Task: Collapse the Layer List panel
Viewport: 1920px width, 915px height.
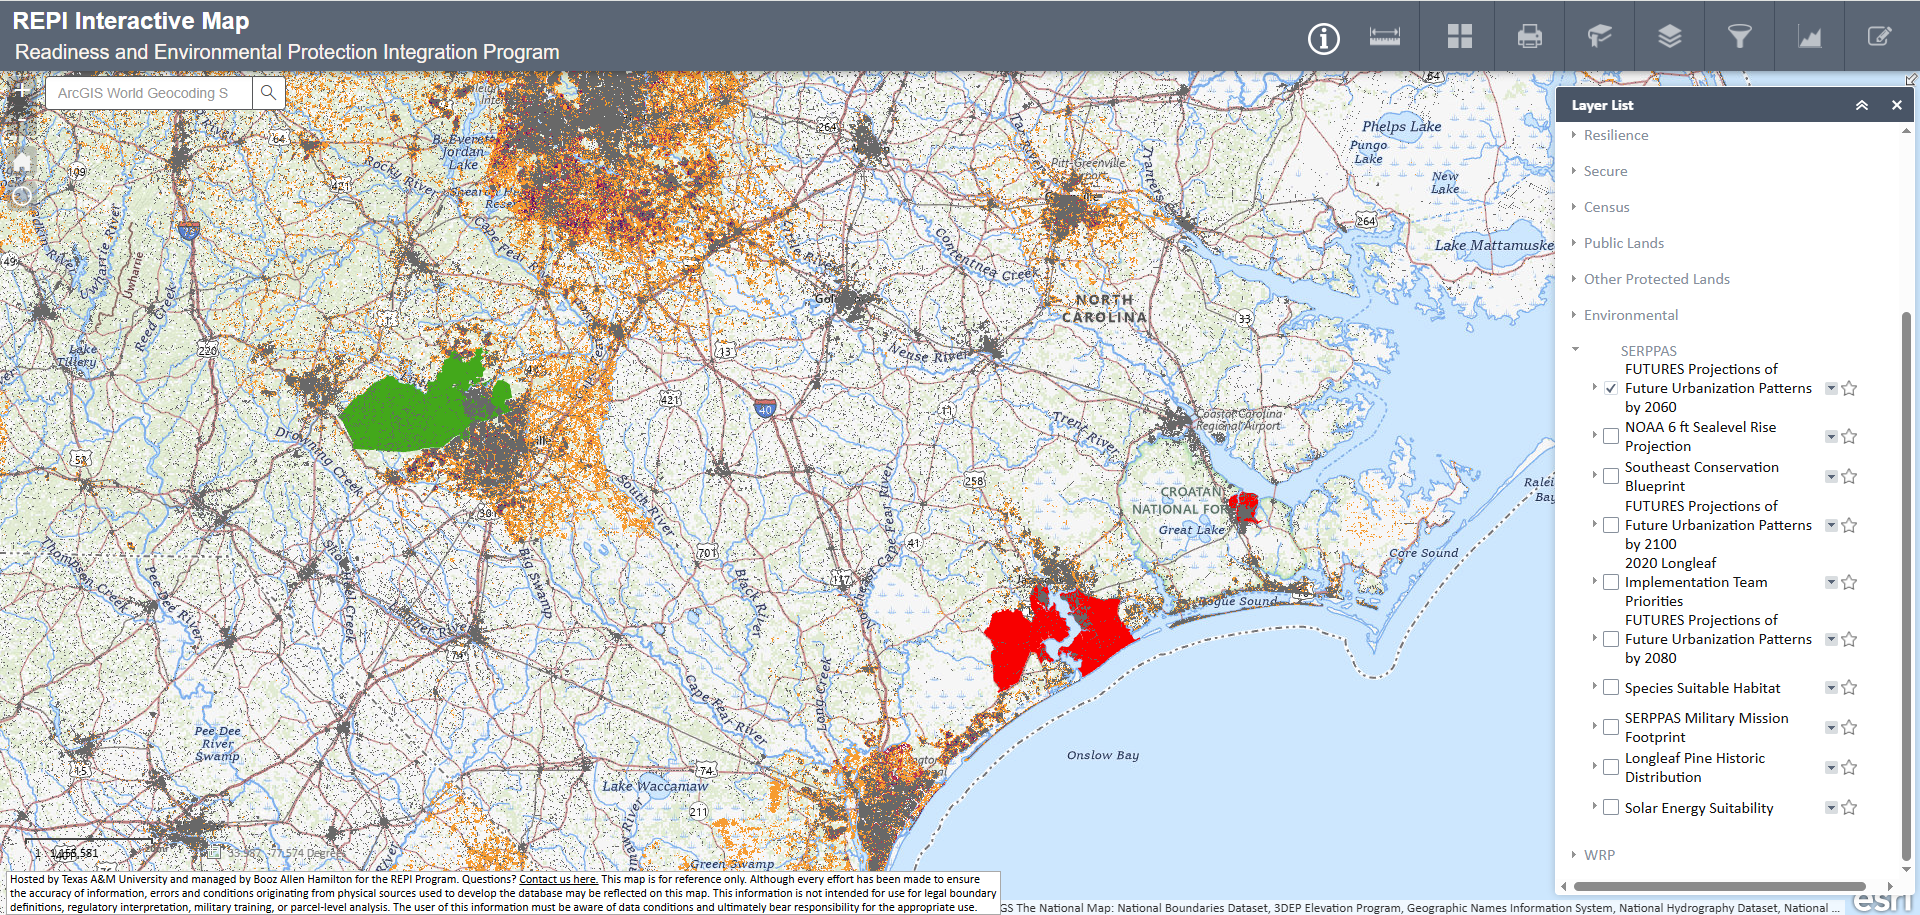Action: (x=1861, y=105)
